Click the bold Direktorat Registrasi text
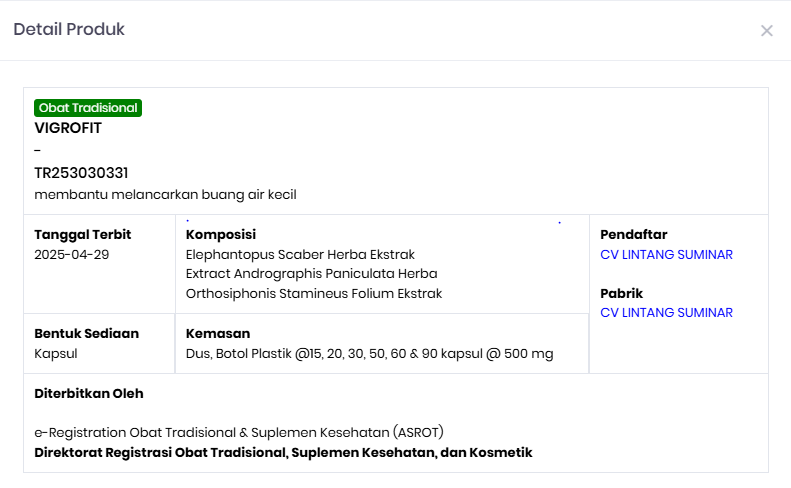The image size is (791, 488). [283, 452]
